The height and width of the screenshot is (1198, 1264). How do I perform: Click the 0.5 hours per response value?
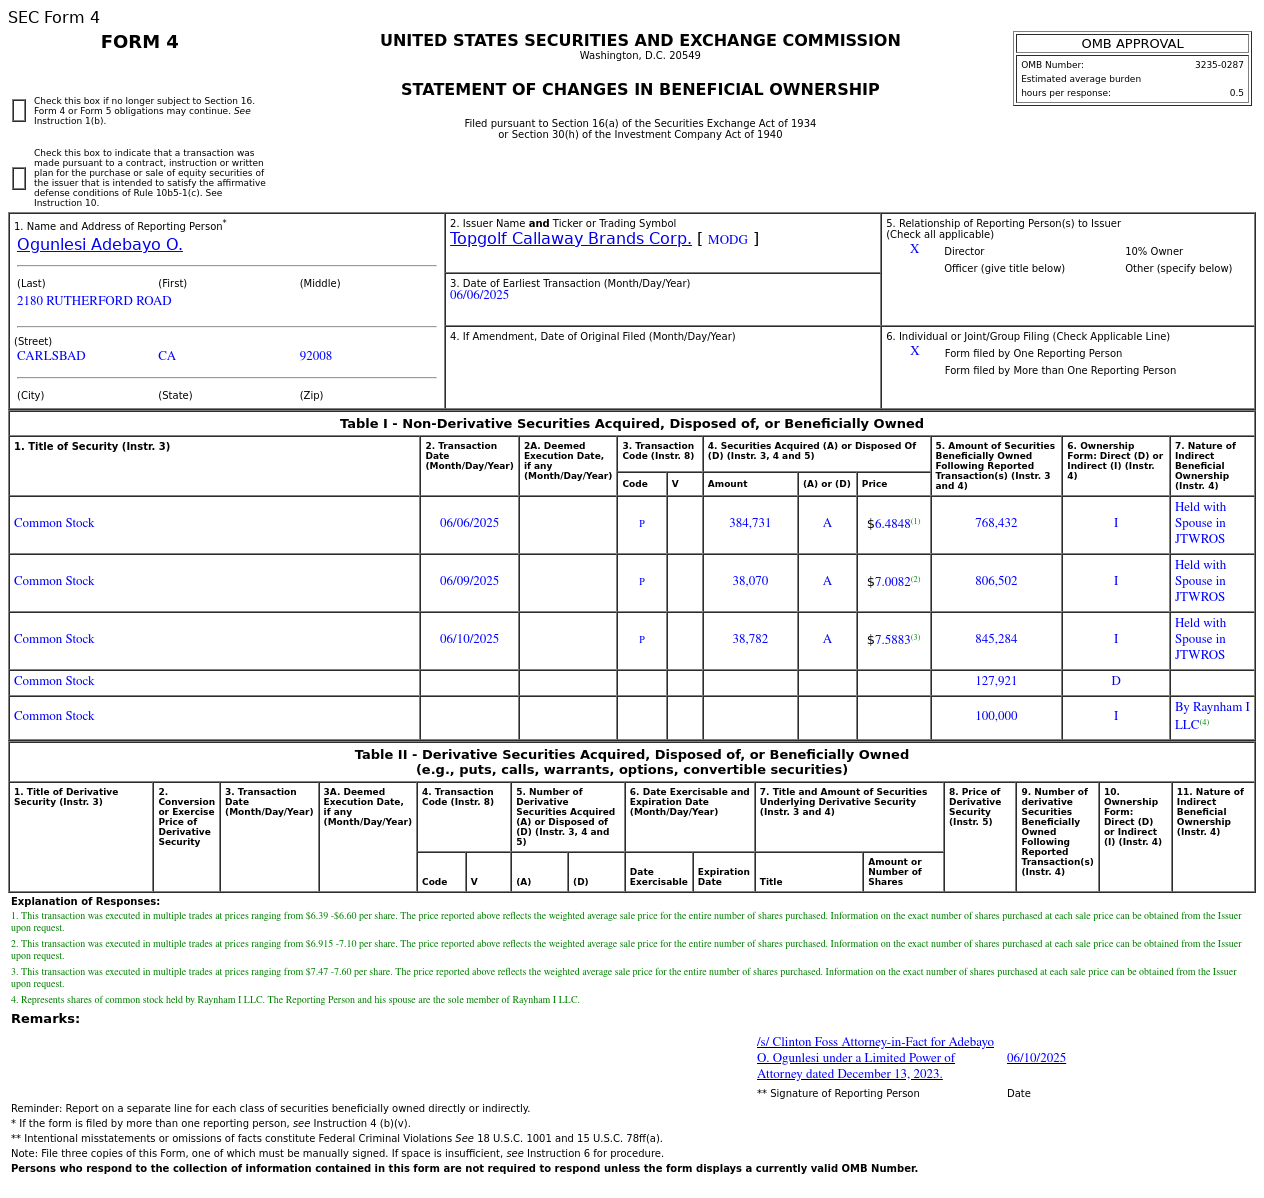[1237, 93]
